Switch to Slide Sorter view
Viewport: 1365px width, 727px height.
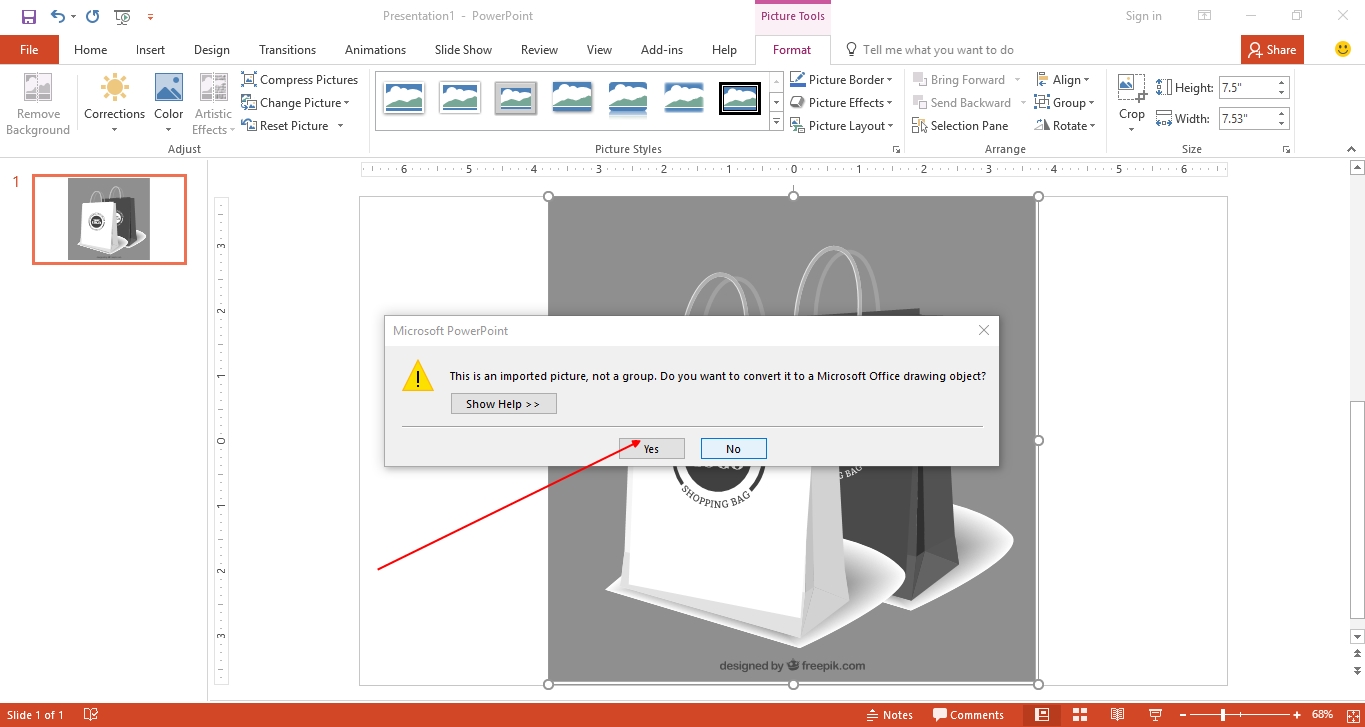[x=1080, y=714]
